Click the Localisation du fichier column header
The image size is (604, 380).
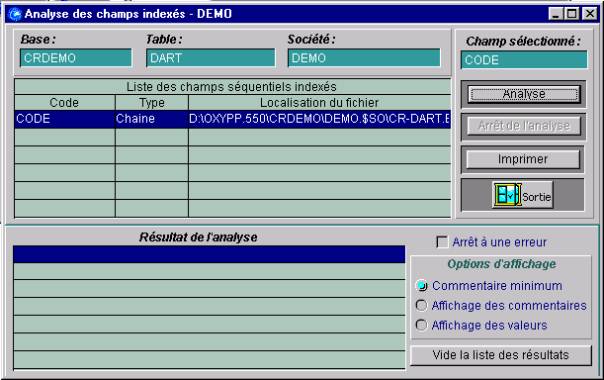click(319, 103)
